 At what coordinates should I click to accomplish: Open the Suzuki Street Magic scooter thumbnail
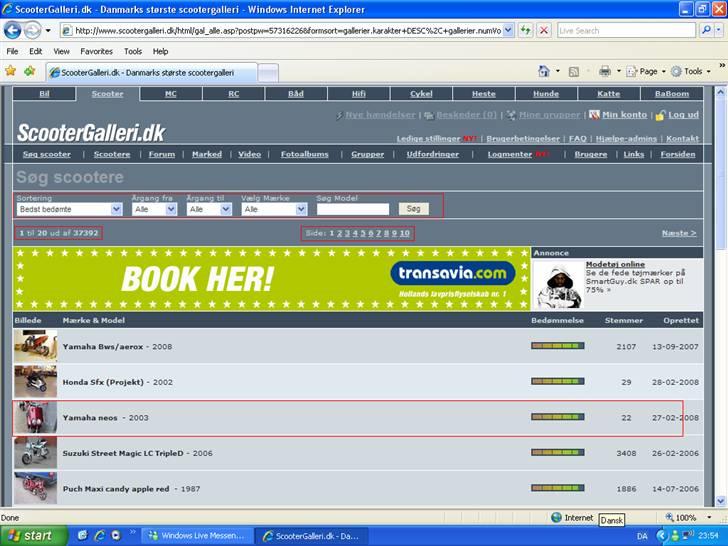coord(35,452)
